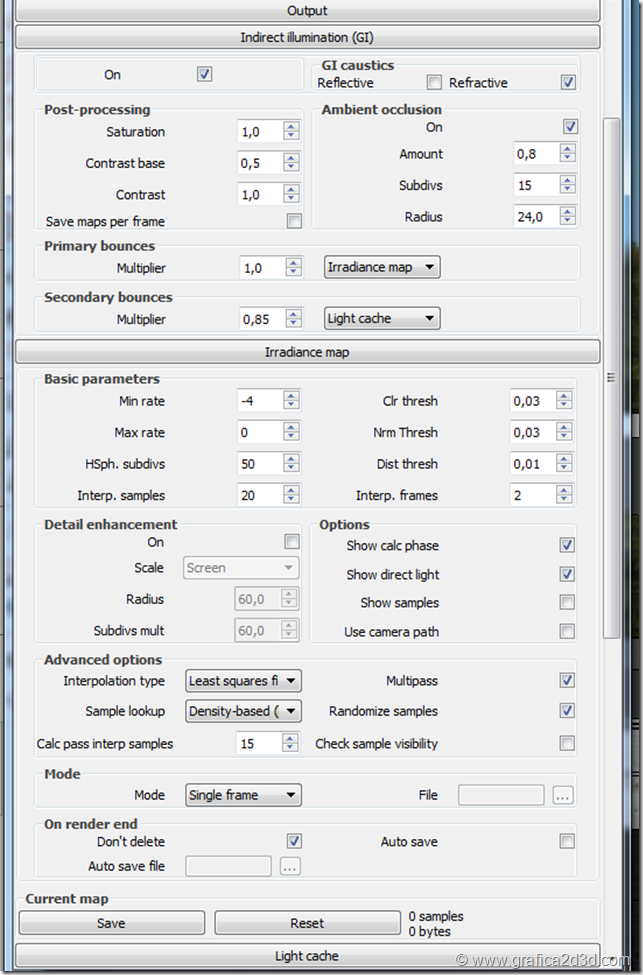The width and height of the screenshot is (643, 975).
Task: Disable the GI On checkbox
Action: 204,74
